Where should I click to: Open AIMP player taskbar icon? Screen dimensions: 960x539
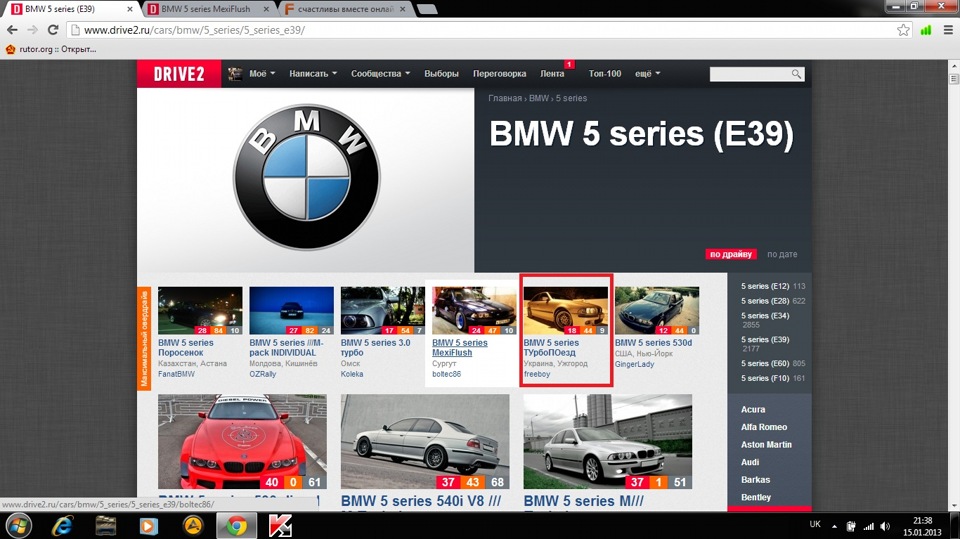pos(193,526)
